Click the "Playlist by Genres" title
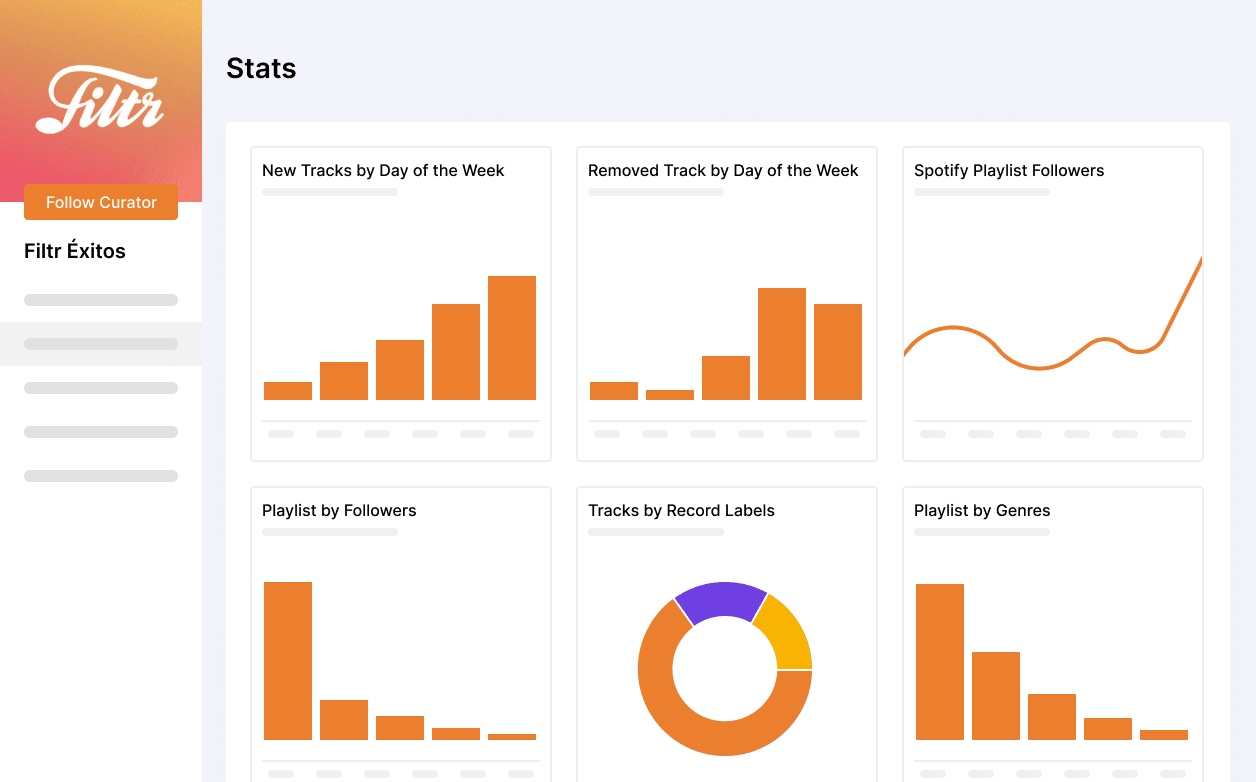 tap(982, 511)
